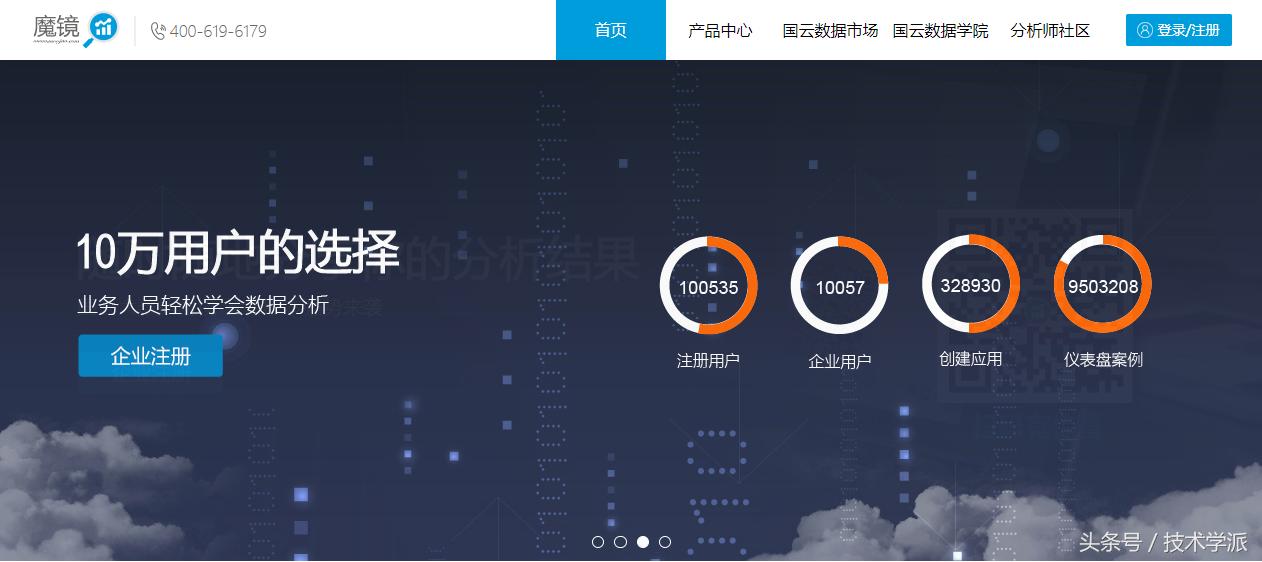Open the 首页 tab
Image resolution: width=1262 pixels, height=562 pixels.
[x=611, y=30]
